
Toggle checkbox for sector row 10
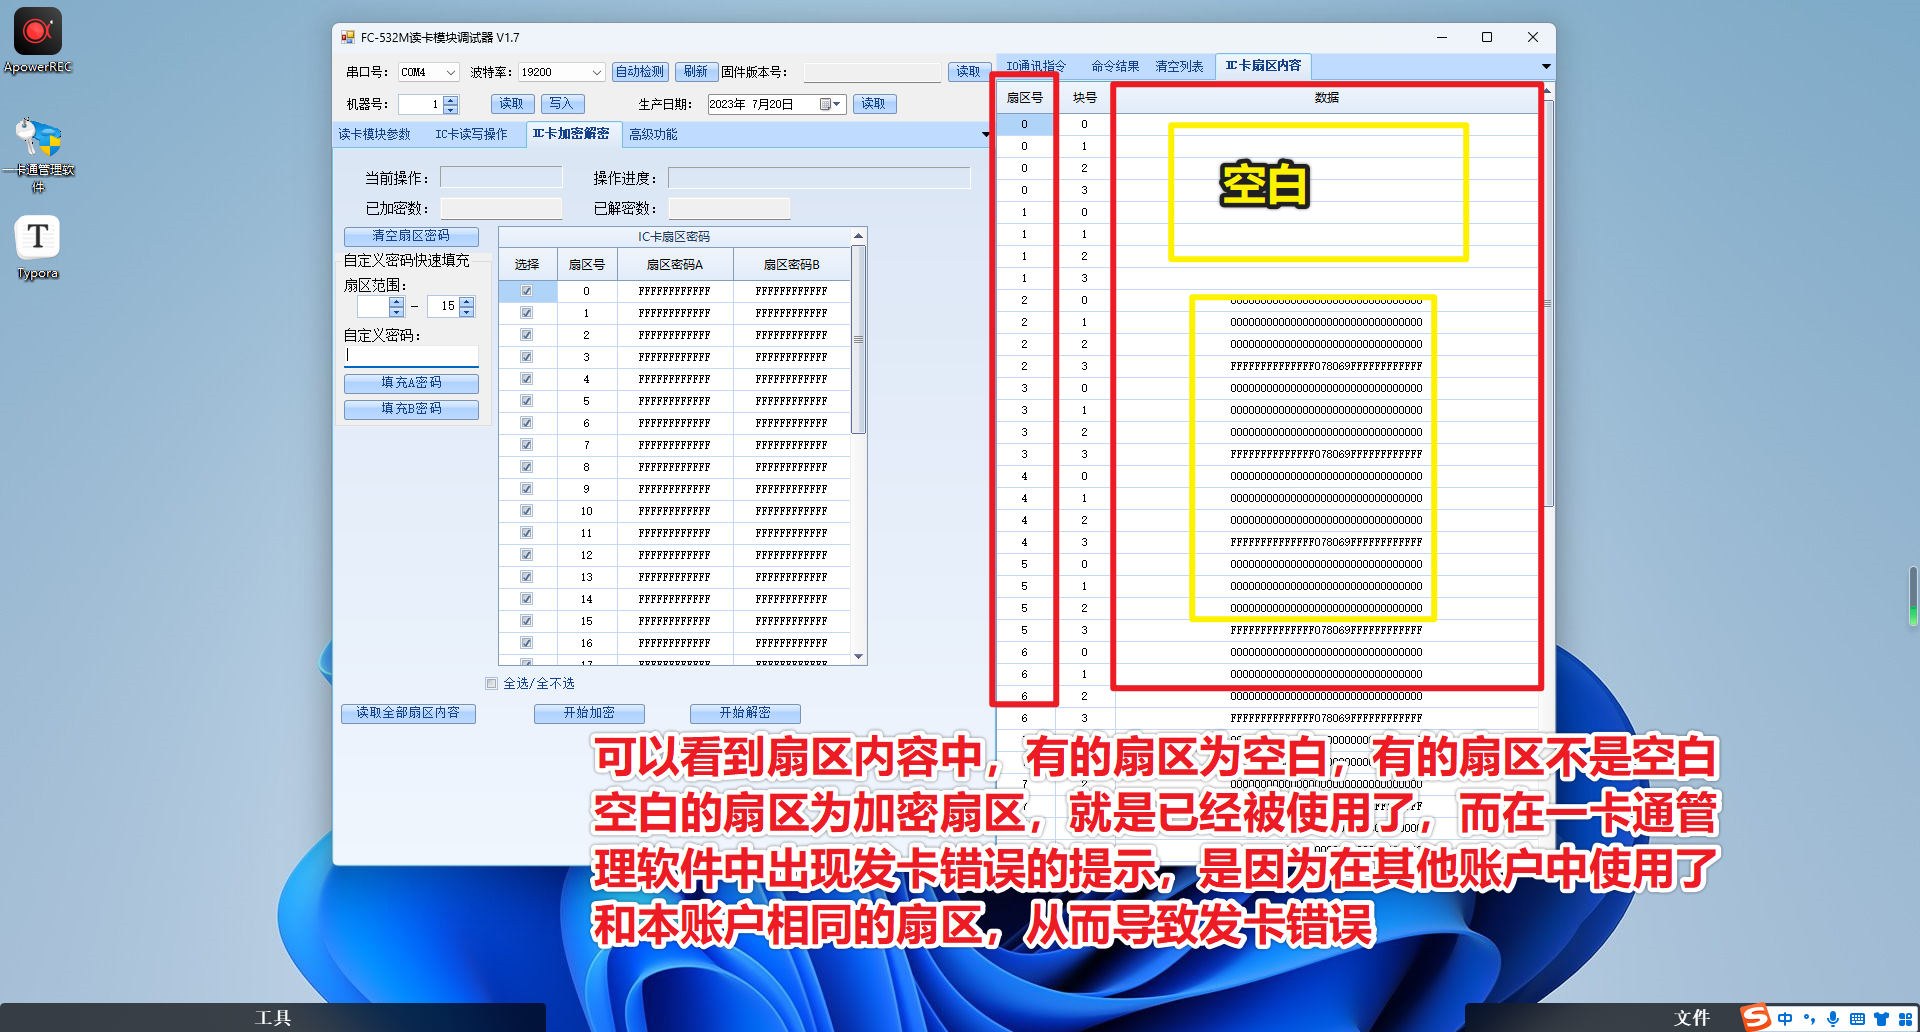pos(526,511)
